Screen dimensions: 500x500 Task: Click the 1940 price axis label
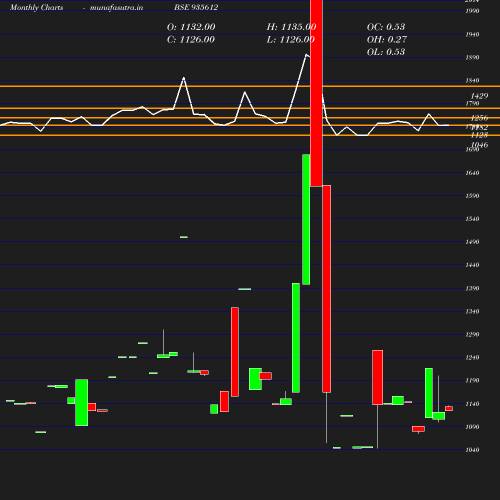[x=472, y=34]
